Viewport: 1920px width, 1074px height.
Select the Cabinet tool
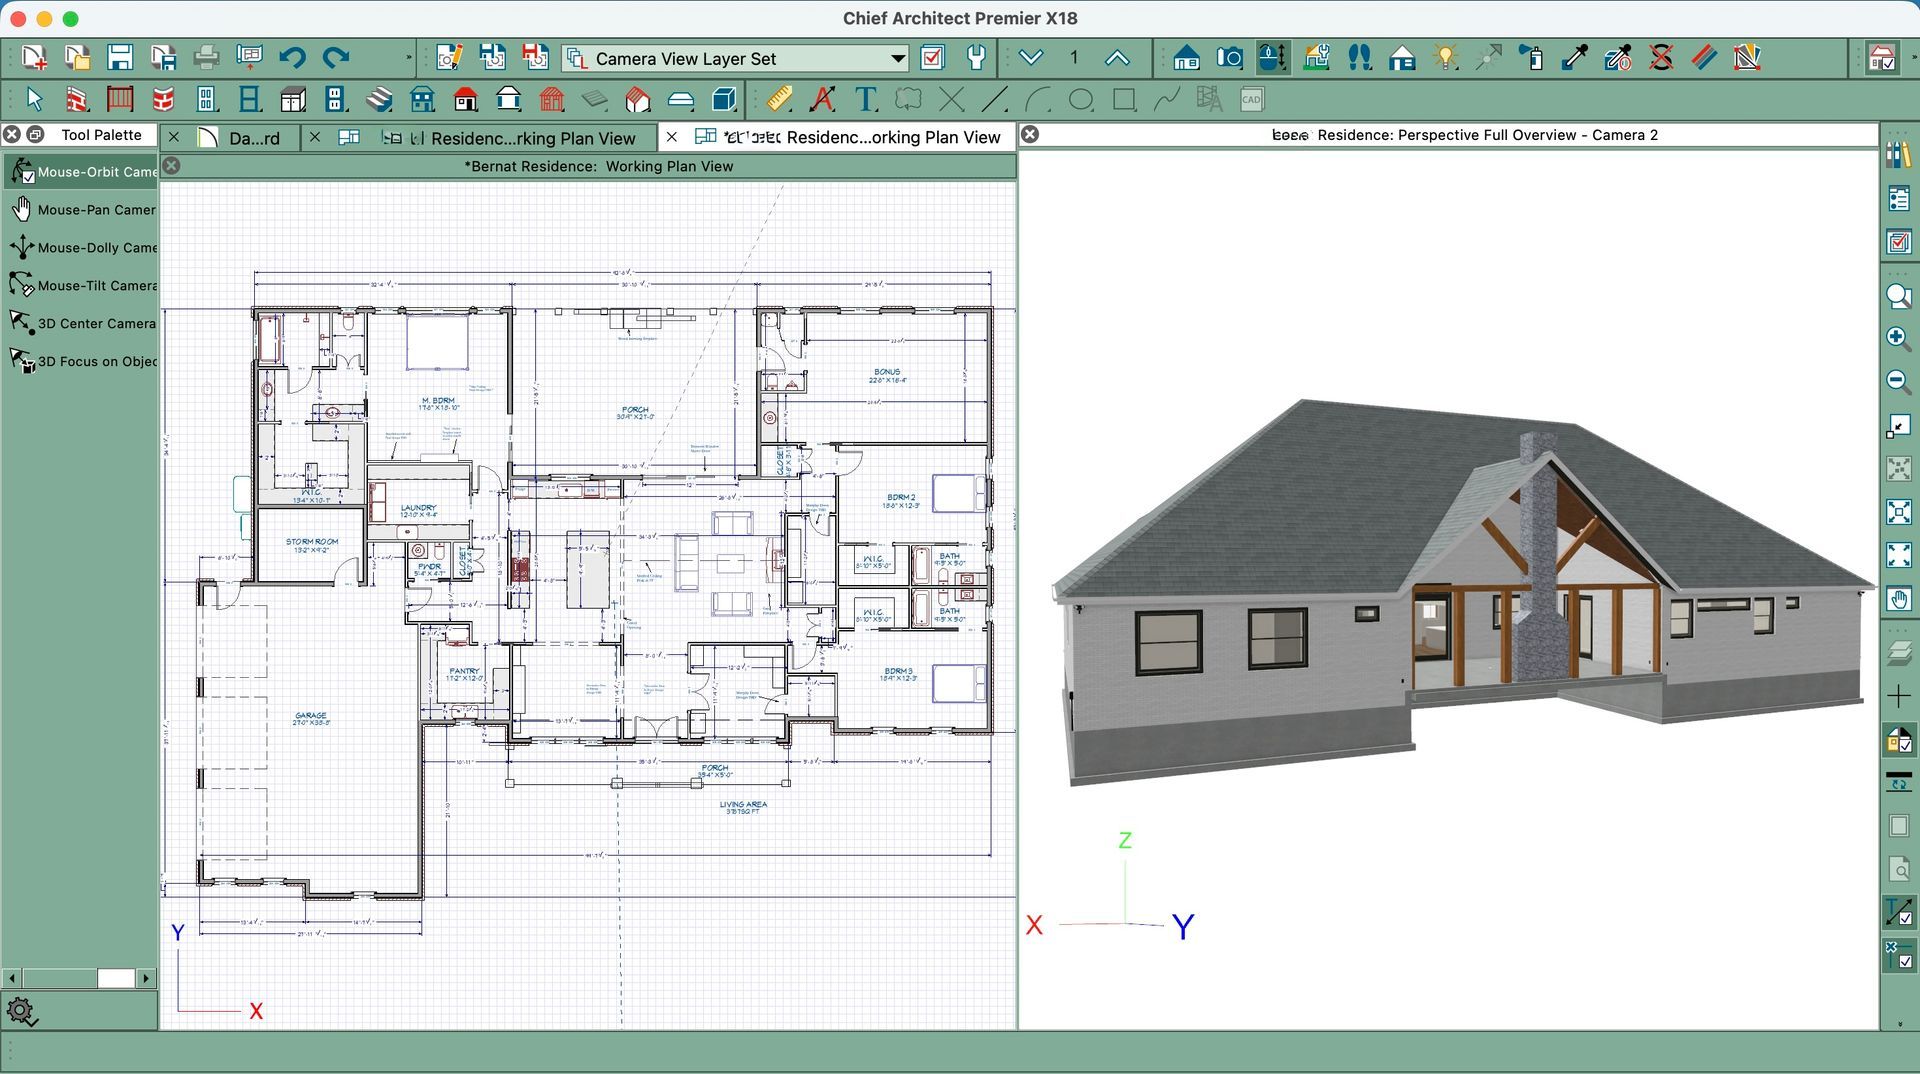[x=293, y=100]
